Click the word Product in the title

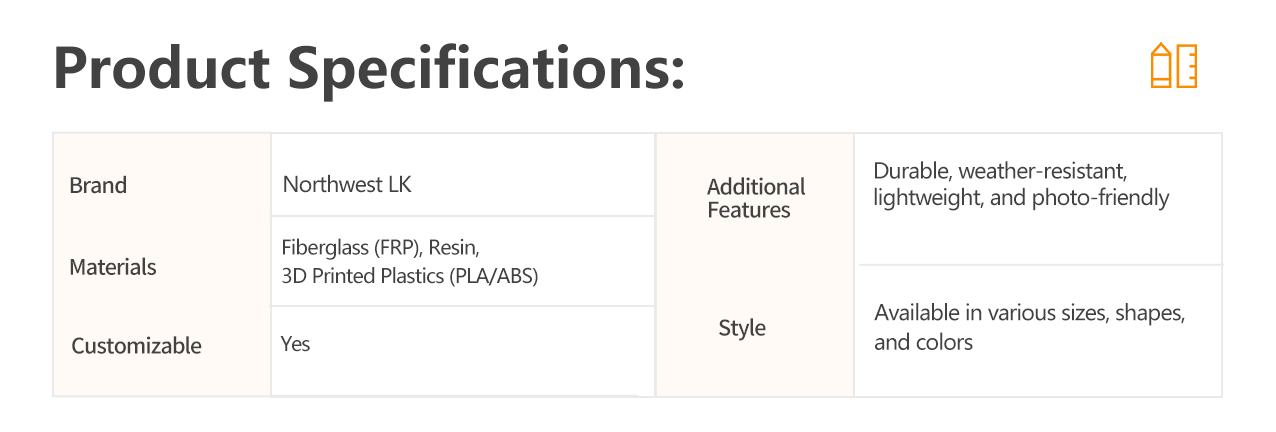point(162,69)
